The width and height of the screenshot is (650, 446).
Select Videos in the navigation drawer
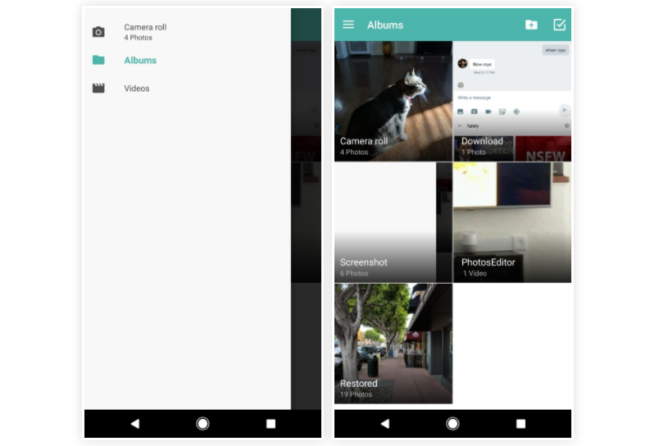coord(187,88)
